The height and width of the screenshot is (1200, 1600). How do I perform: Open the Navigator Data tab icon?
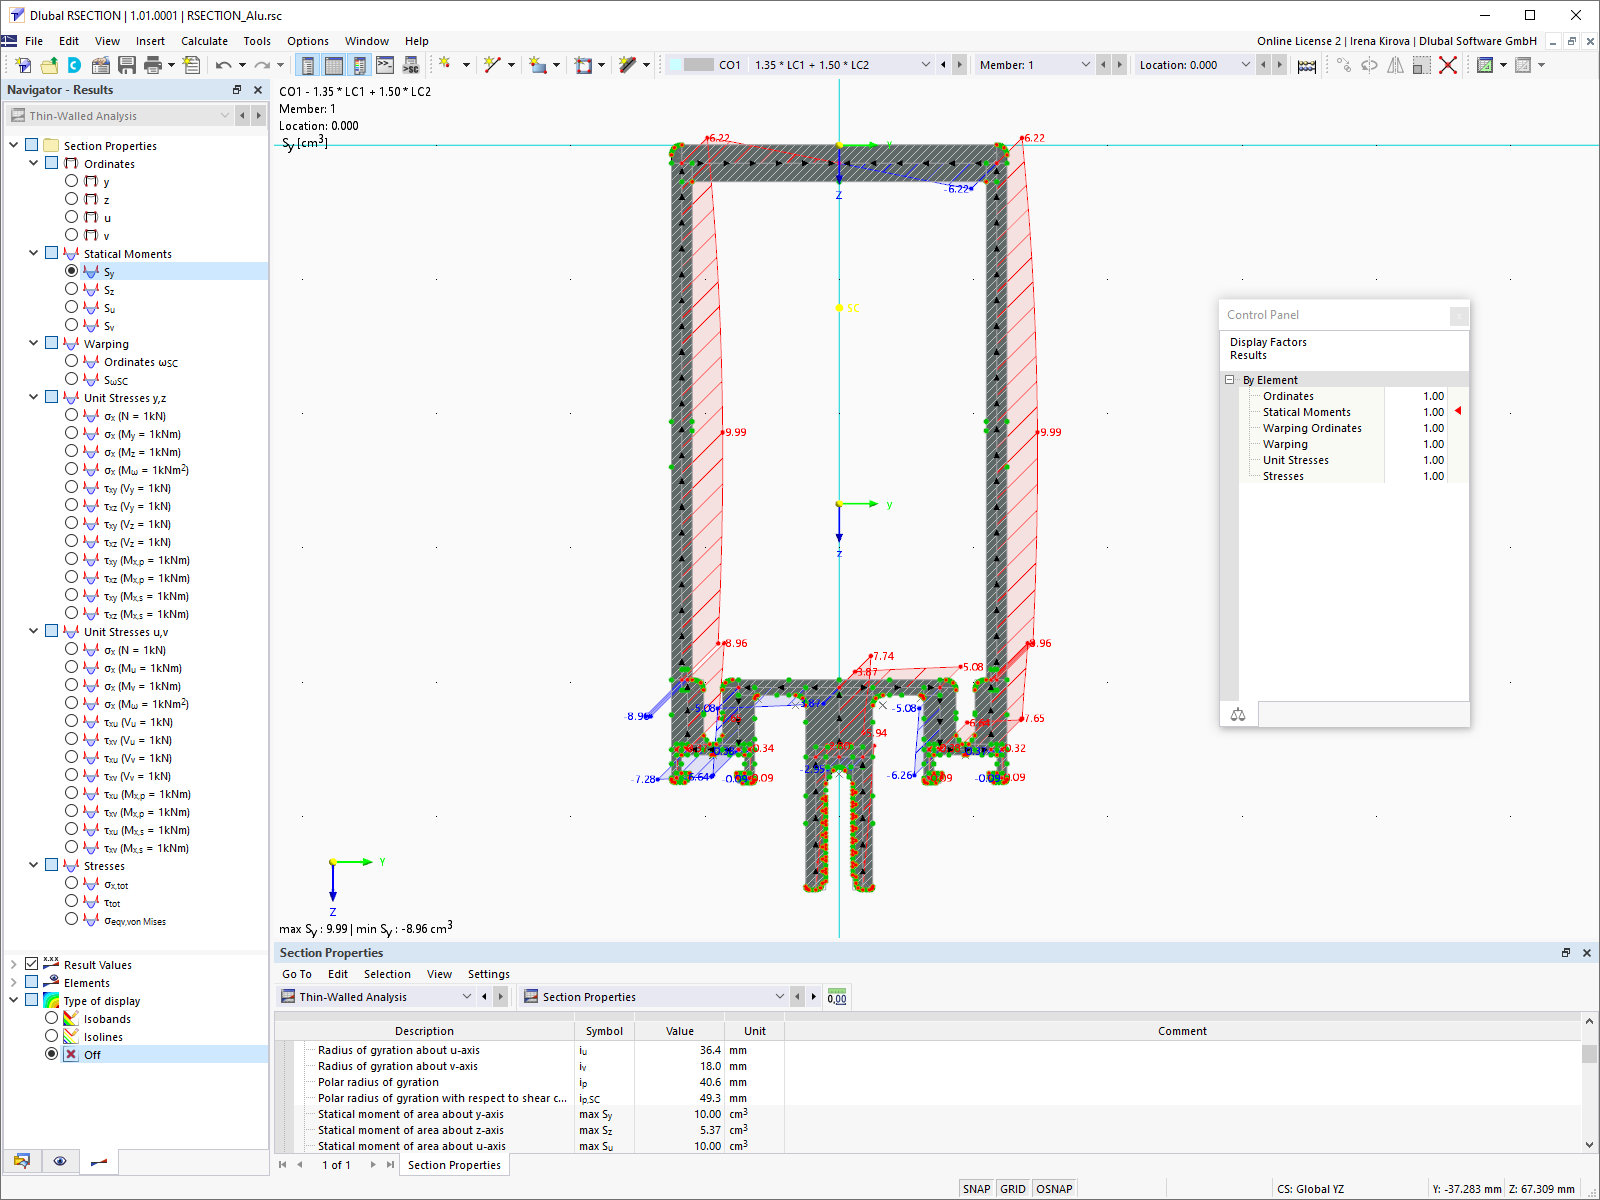(21, 1161)
